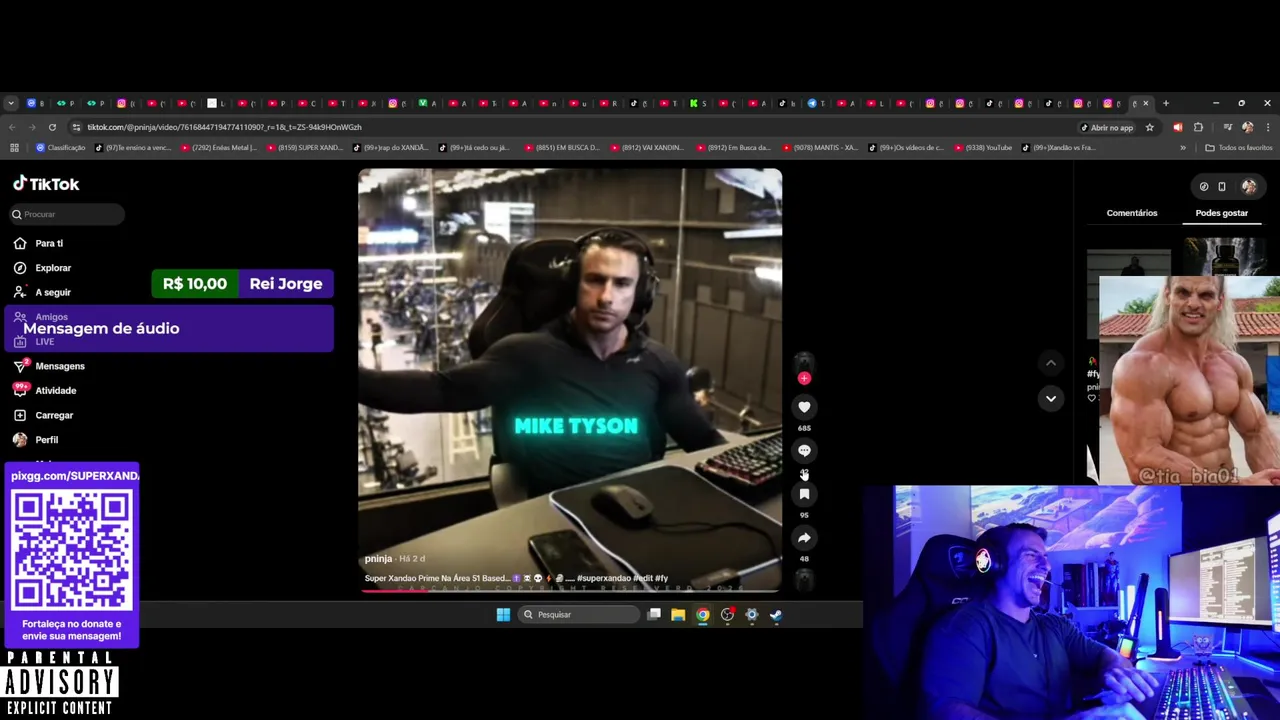
Task: Go to previous video with up chevron
Action: point(1050,363)
